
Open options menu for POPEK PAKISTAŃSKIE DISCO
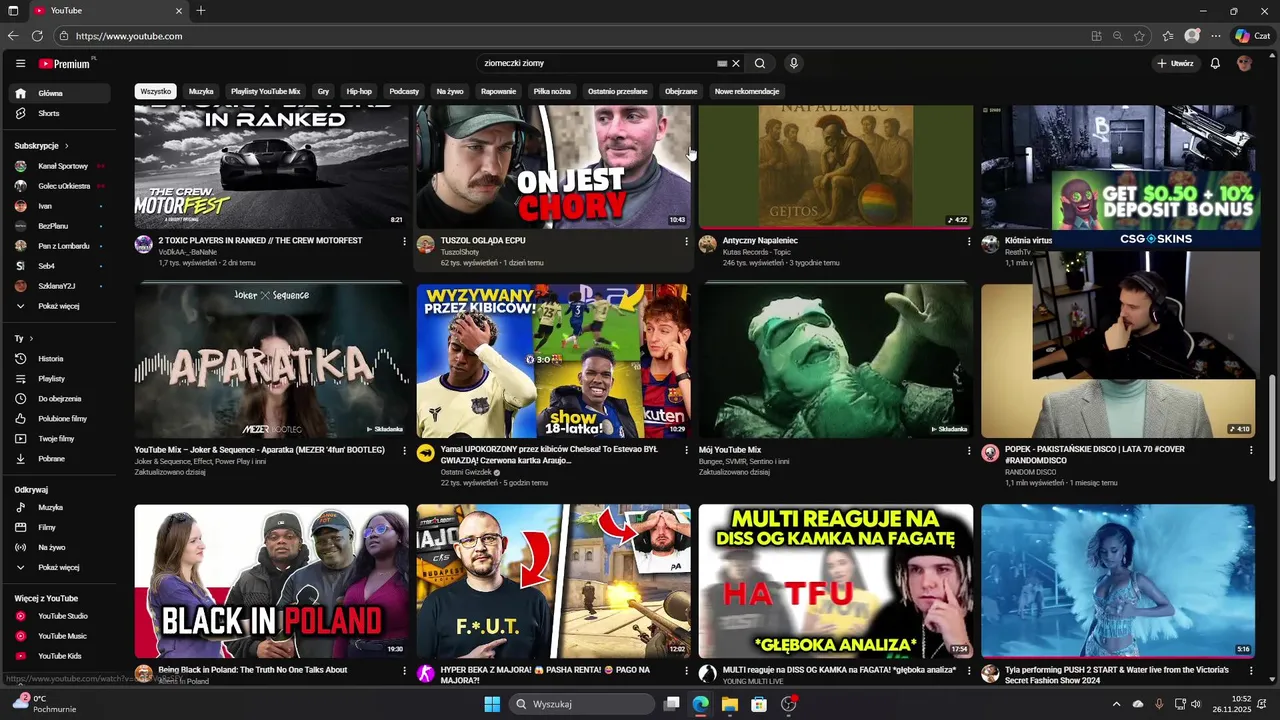pyautogui.click(x=1250, y=450)
